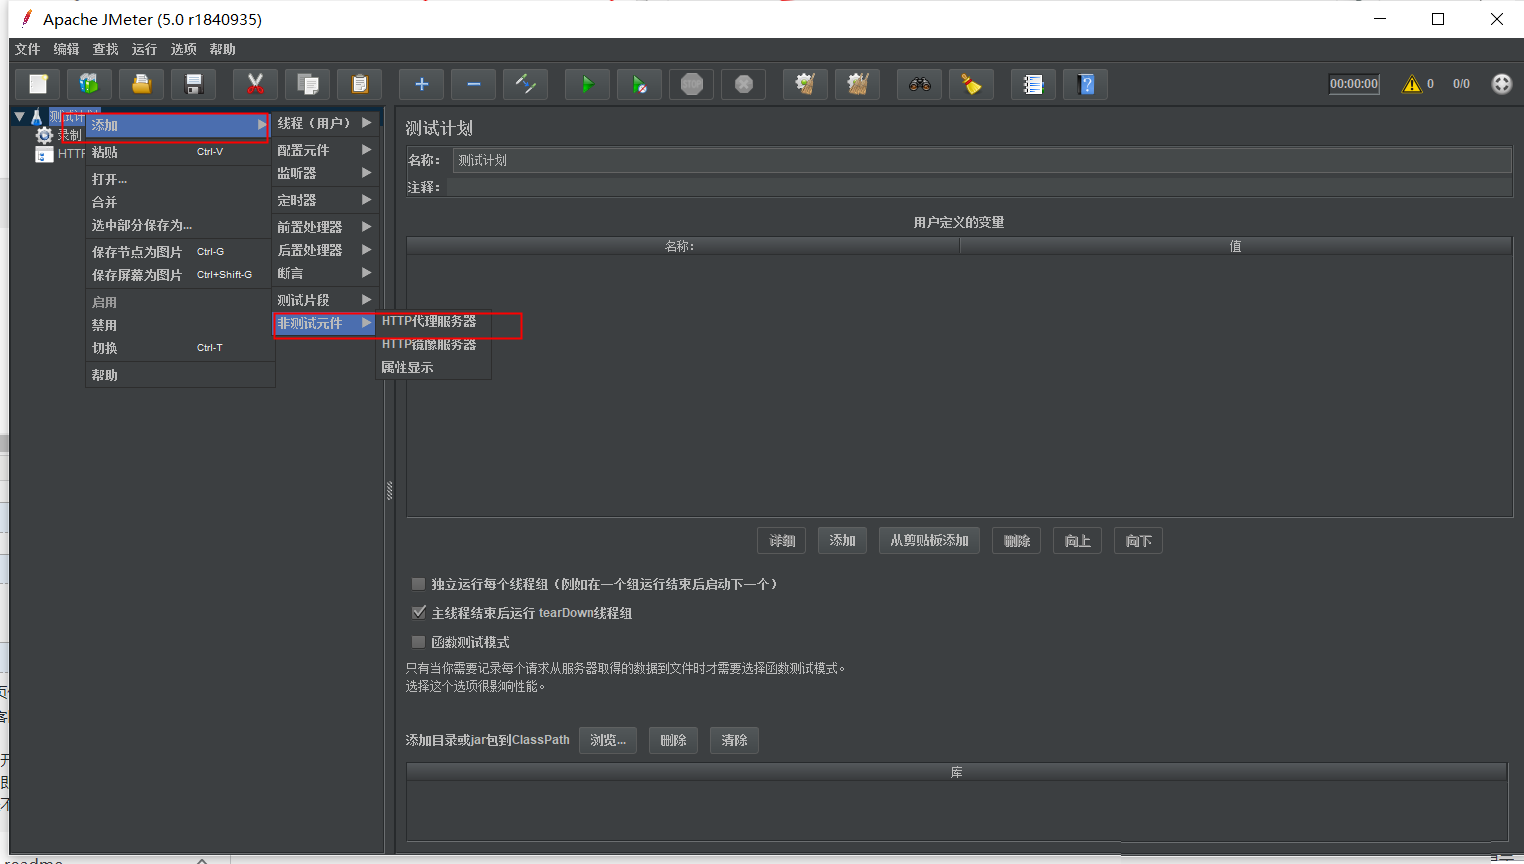Expand the 断言 submenu
This screenshot has height=864, width=1524.
click(x=324, y=273)
